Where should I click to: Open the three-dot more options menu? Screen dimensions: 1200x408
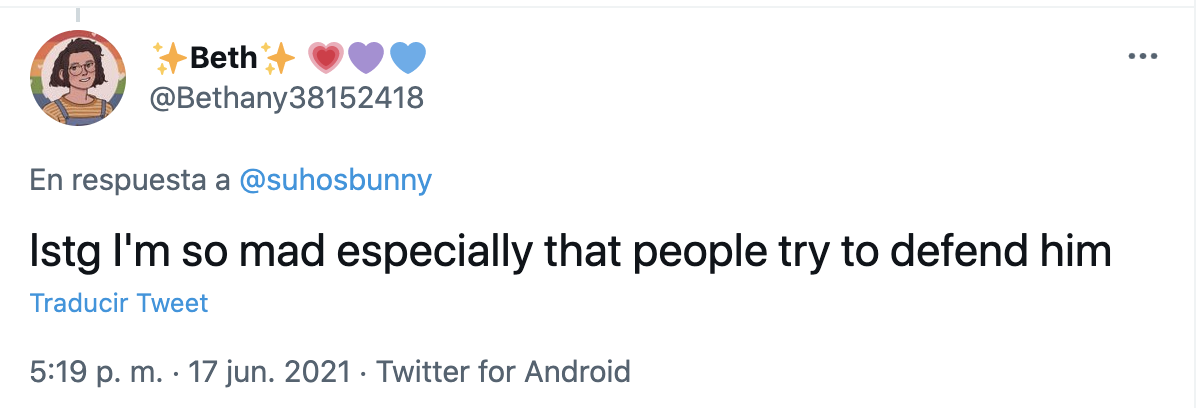point(1141,57)
